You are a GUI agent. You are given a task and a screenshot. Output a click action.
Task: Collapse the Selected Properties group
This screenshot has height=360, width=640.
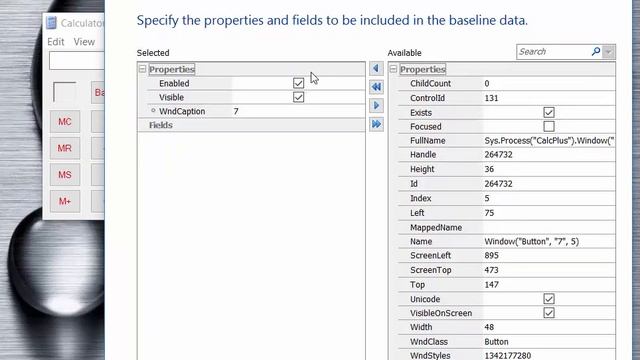coord(142,69)
